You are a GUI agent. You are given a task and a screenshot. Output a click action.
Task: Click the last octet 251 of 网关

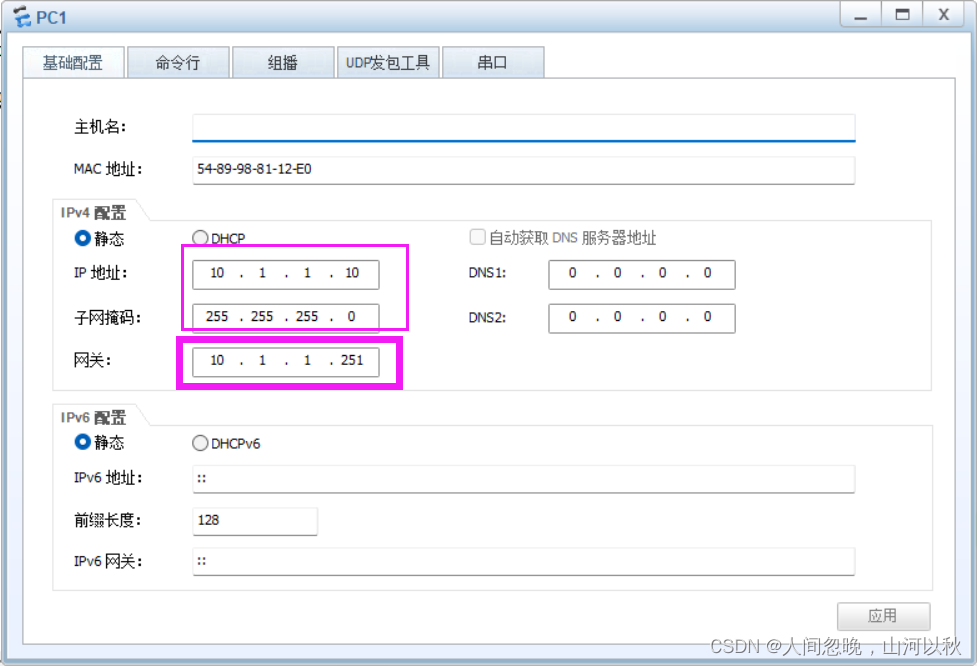(352, 360)
